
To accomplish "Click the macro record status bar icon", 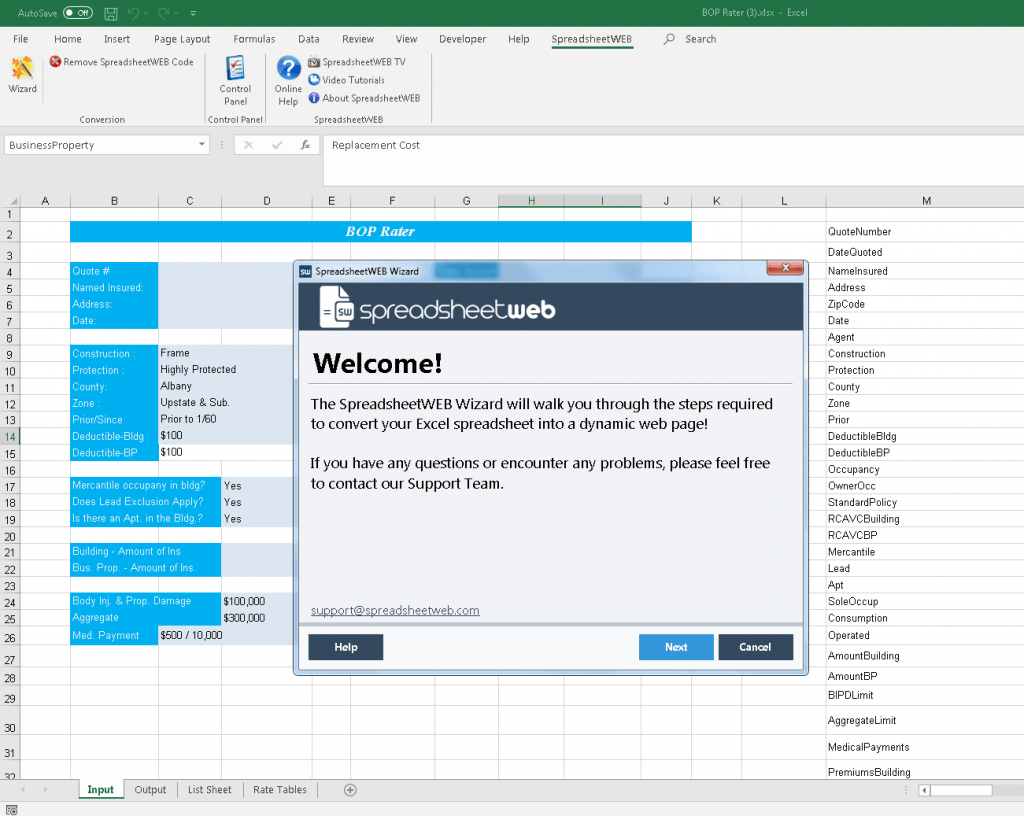I will pyautogui.click(x=12, y=810).
